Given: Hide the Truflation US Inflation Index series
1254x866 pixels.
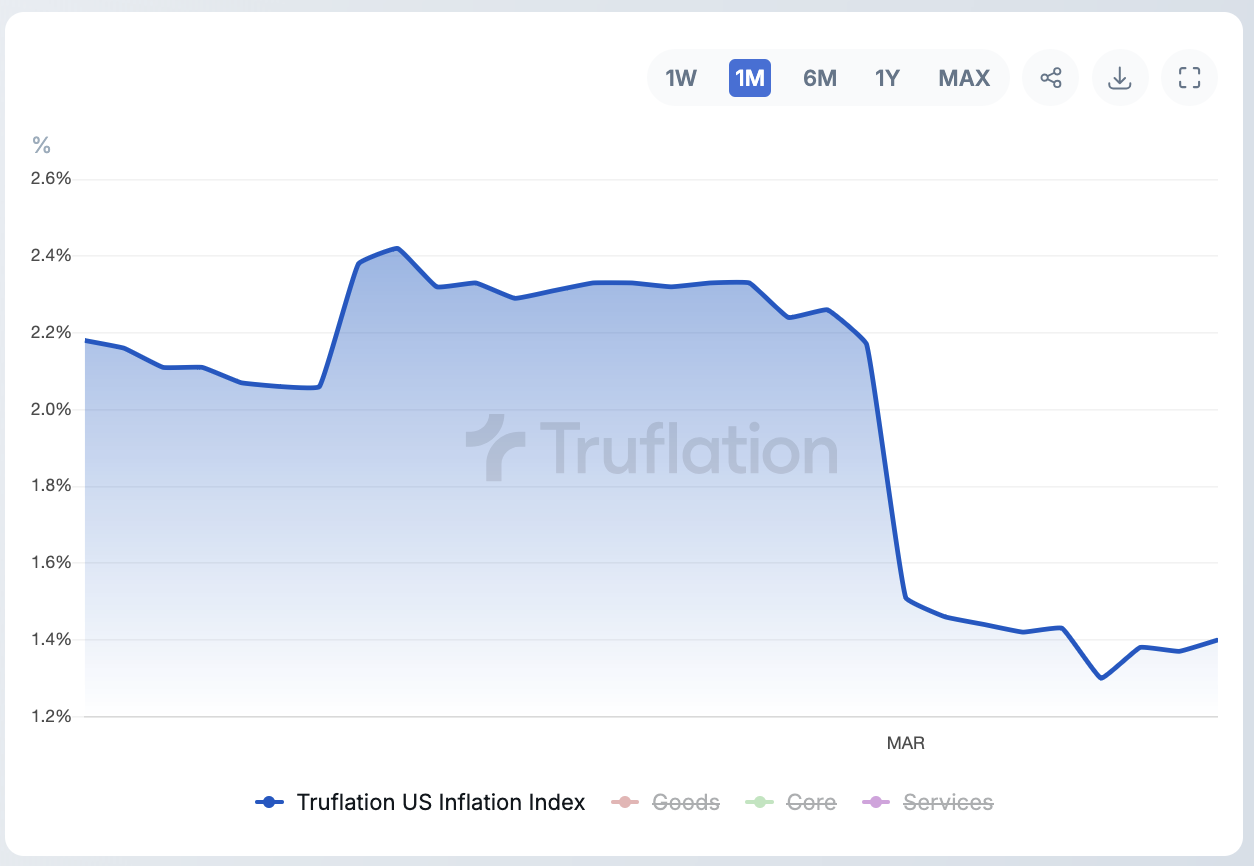Looking at the screenshot, I should click(x=440, y=802).
